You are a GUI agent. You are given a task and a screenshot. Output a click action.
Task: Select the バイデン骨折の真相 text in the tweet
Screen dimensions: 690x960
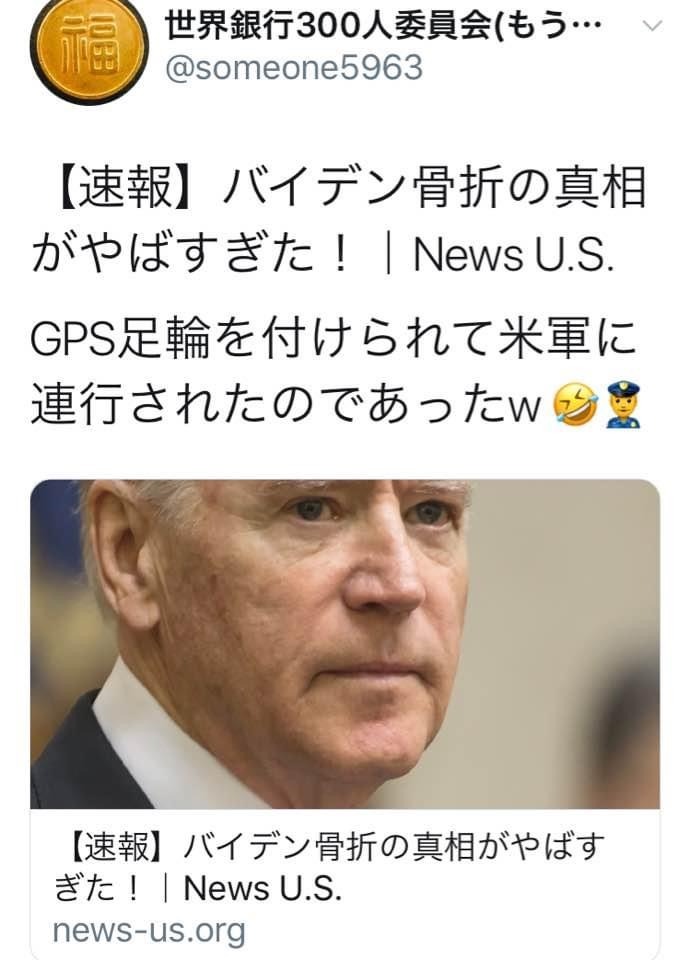coord(436,187)
